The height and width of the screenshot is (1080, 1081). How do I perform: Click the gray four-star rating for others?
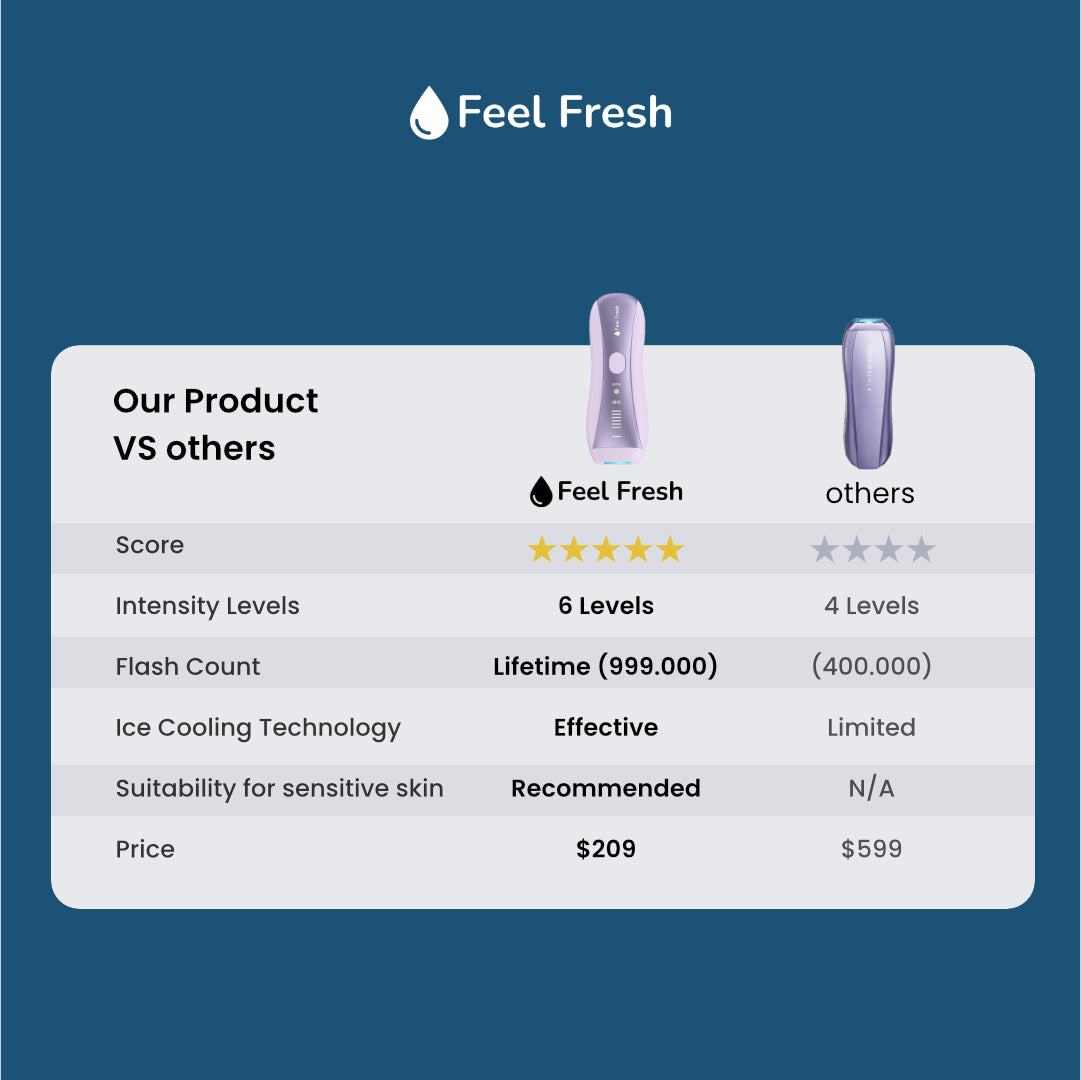point(872,549)
